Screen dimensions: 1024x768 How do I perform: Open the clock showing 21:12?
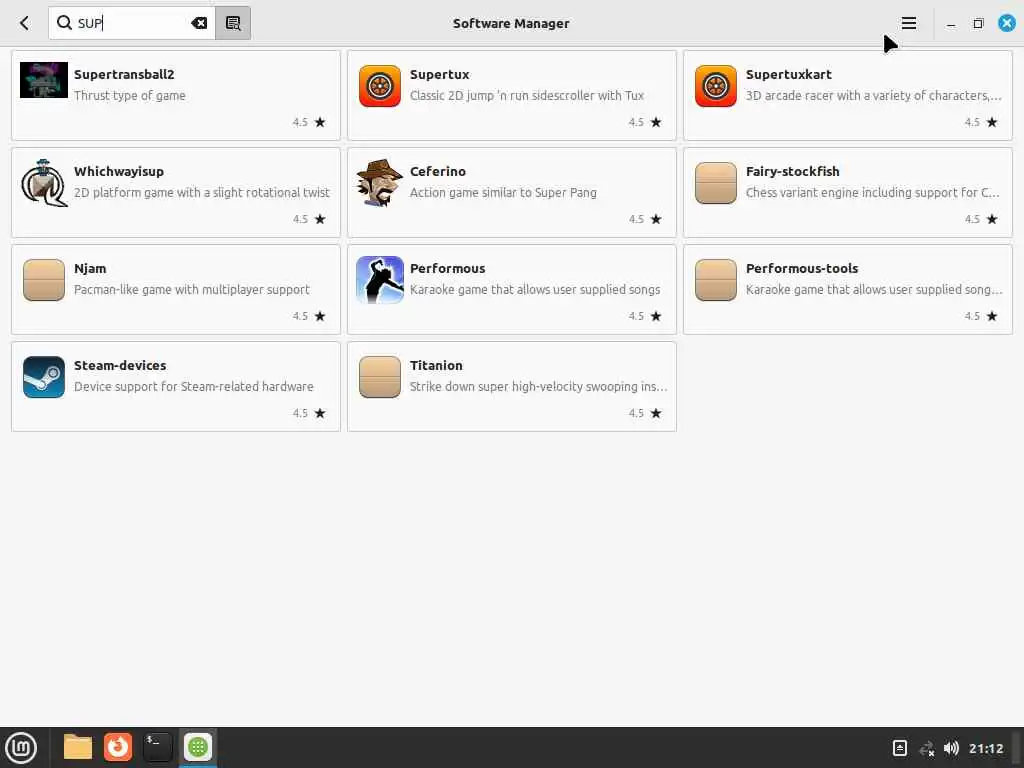pyautogui.click(x=986, y=748)
